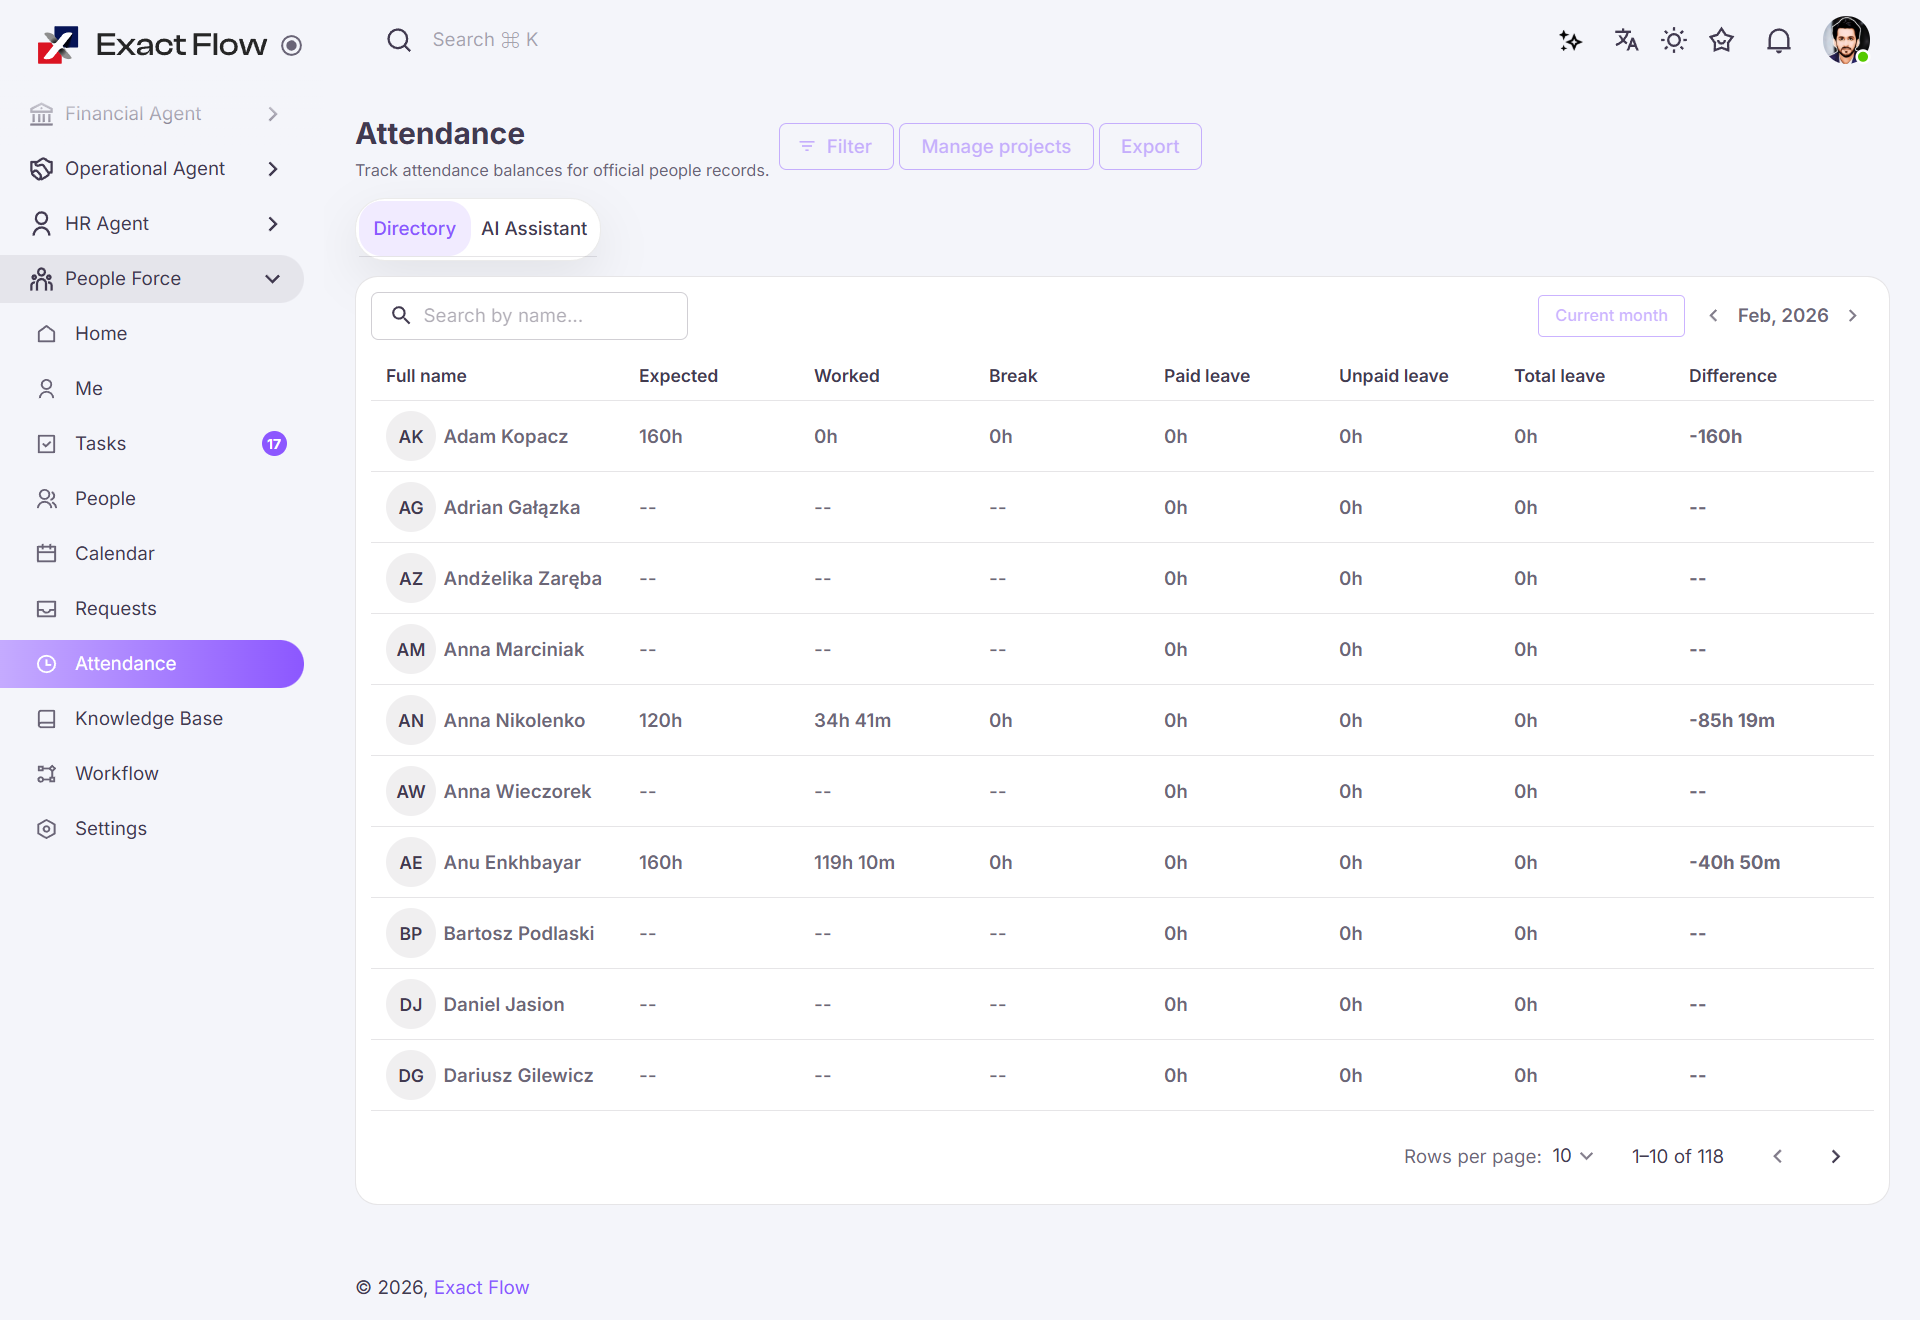Screen dimensions: 1920x1320
Task: Toggle sidebar pin next to Exact Flow logo
Action: (x=291, y=45)
